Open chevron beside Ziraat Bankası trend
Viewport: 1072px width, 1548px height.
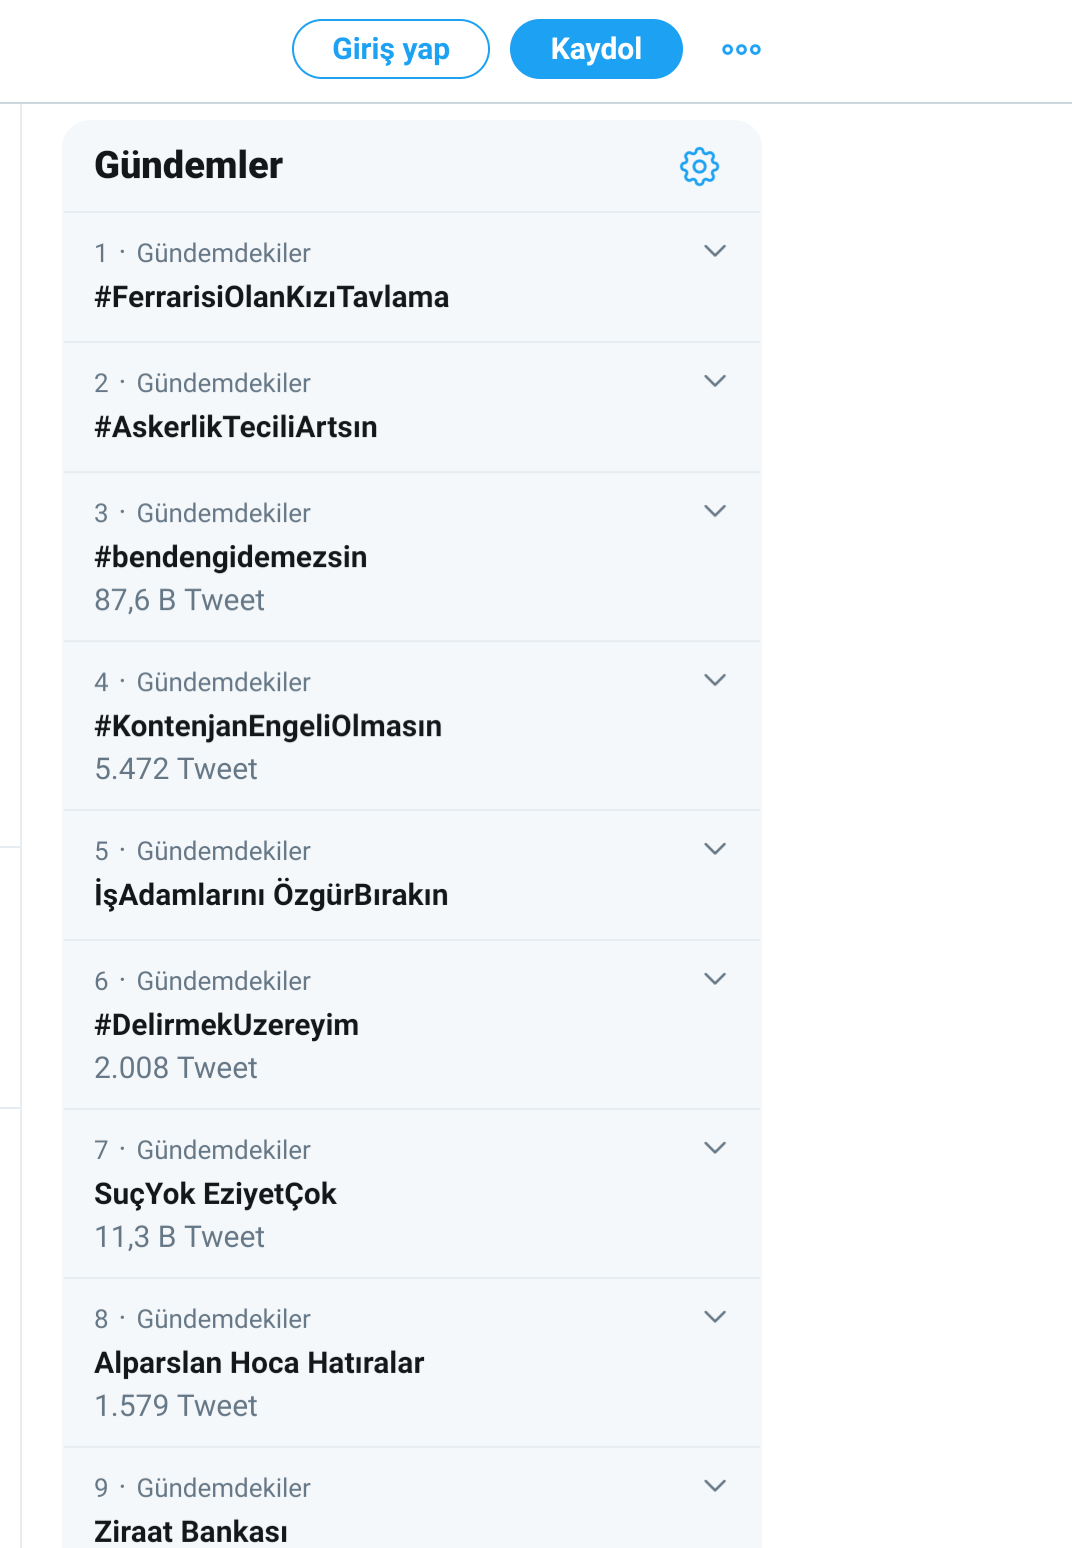pos(714,1486)
